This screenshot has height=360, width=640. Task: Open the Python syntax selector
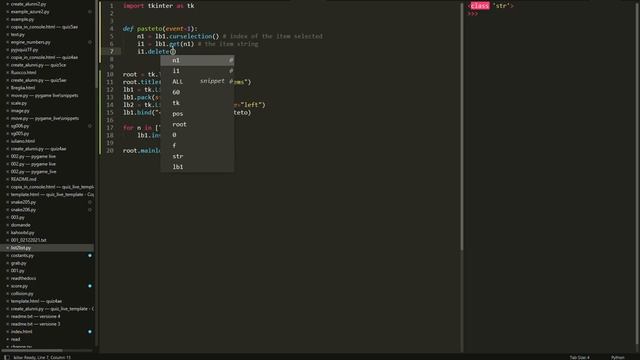point(618,357)
